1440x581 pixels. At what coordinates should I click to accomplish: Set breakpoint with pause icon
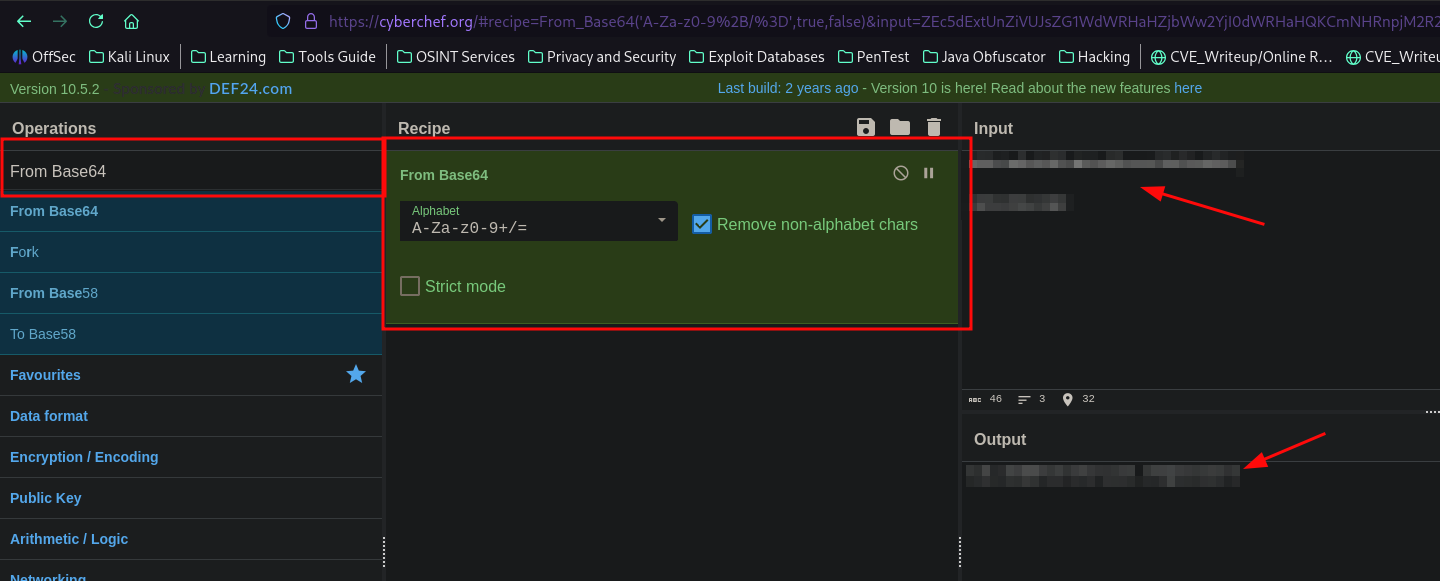click(x=929, y=173)
